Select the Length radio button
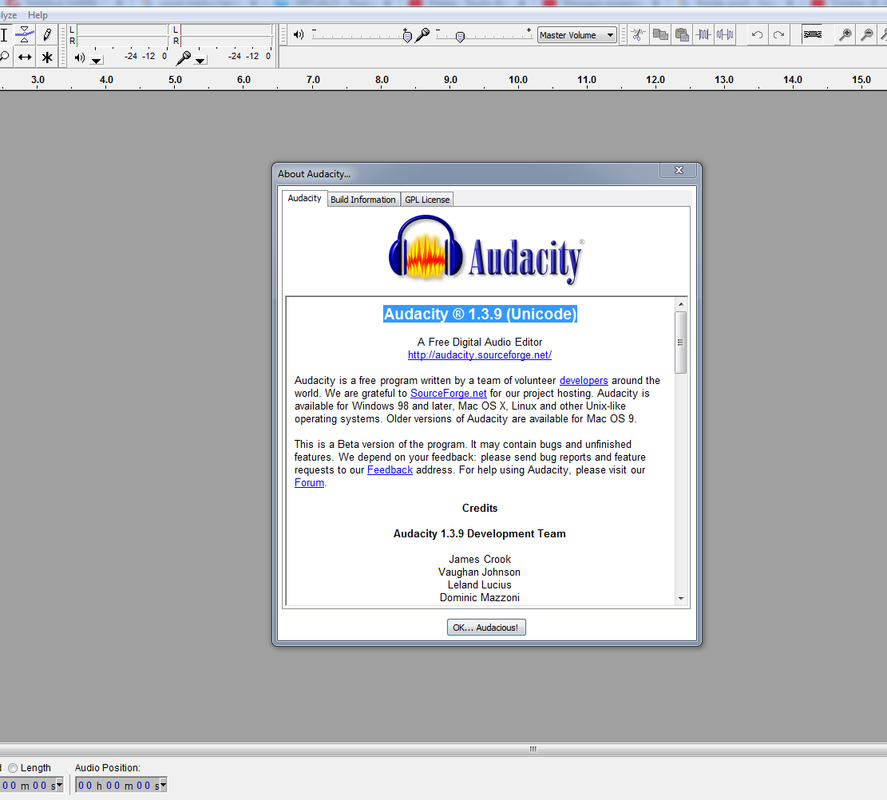Image resolution: width=887 pixels, height=800 pixels. [12, 768]
